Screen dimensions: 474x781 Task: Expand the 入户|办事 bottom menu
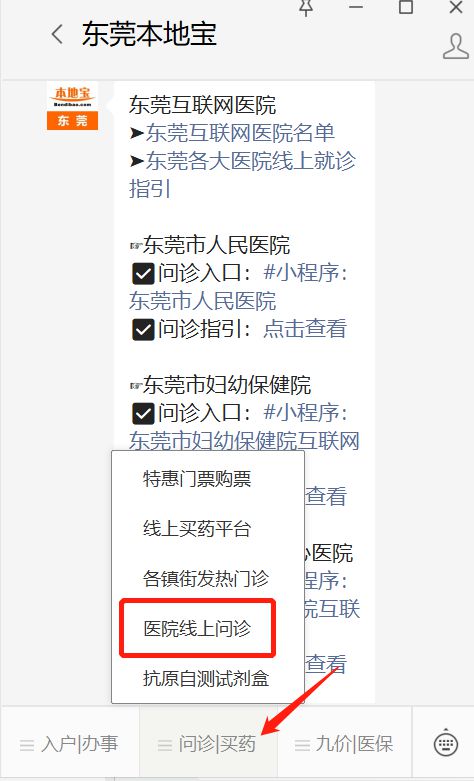click(69, 744)
